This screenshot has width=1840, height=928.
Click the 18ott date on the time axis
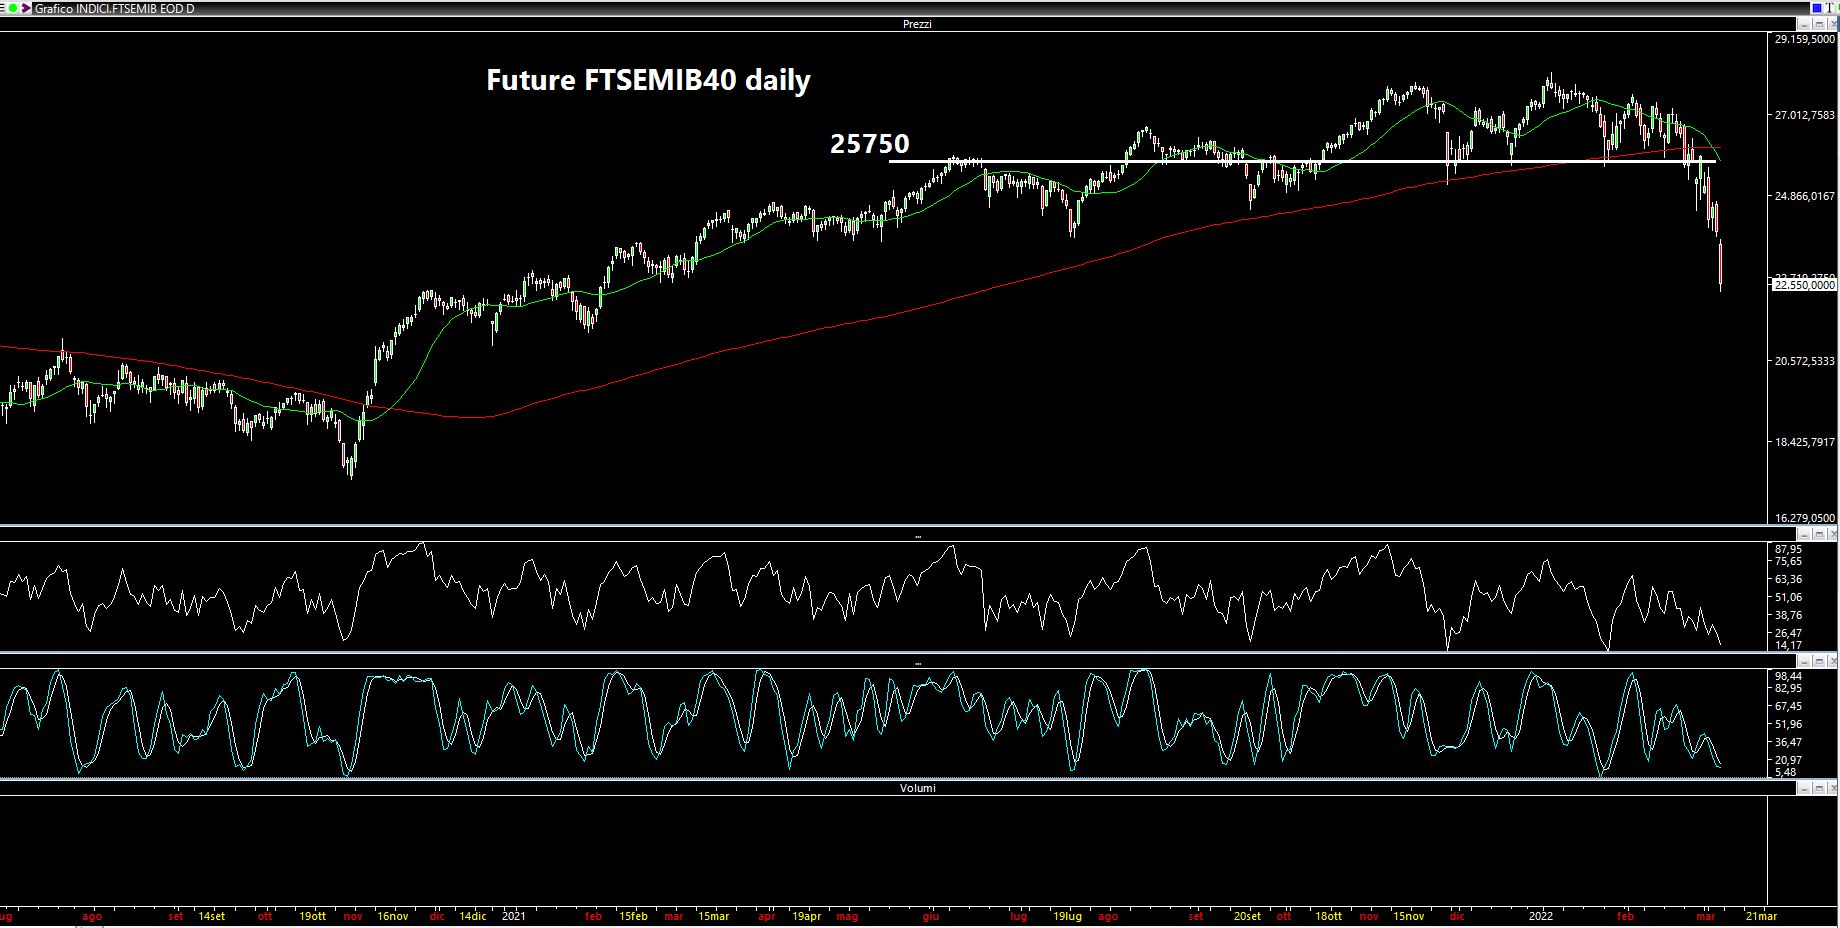pos(1328,915)
